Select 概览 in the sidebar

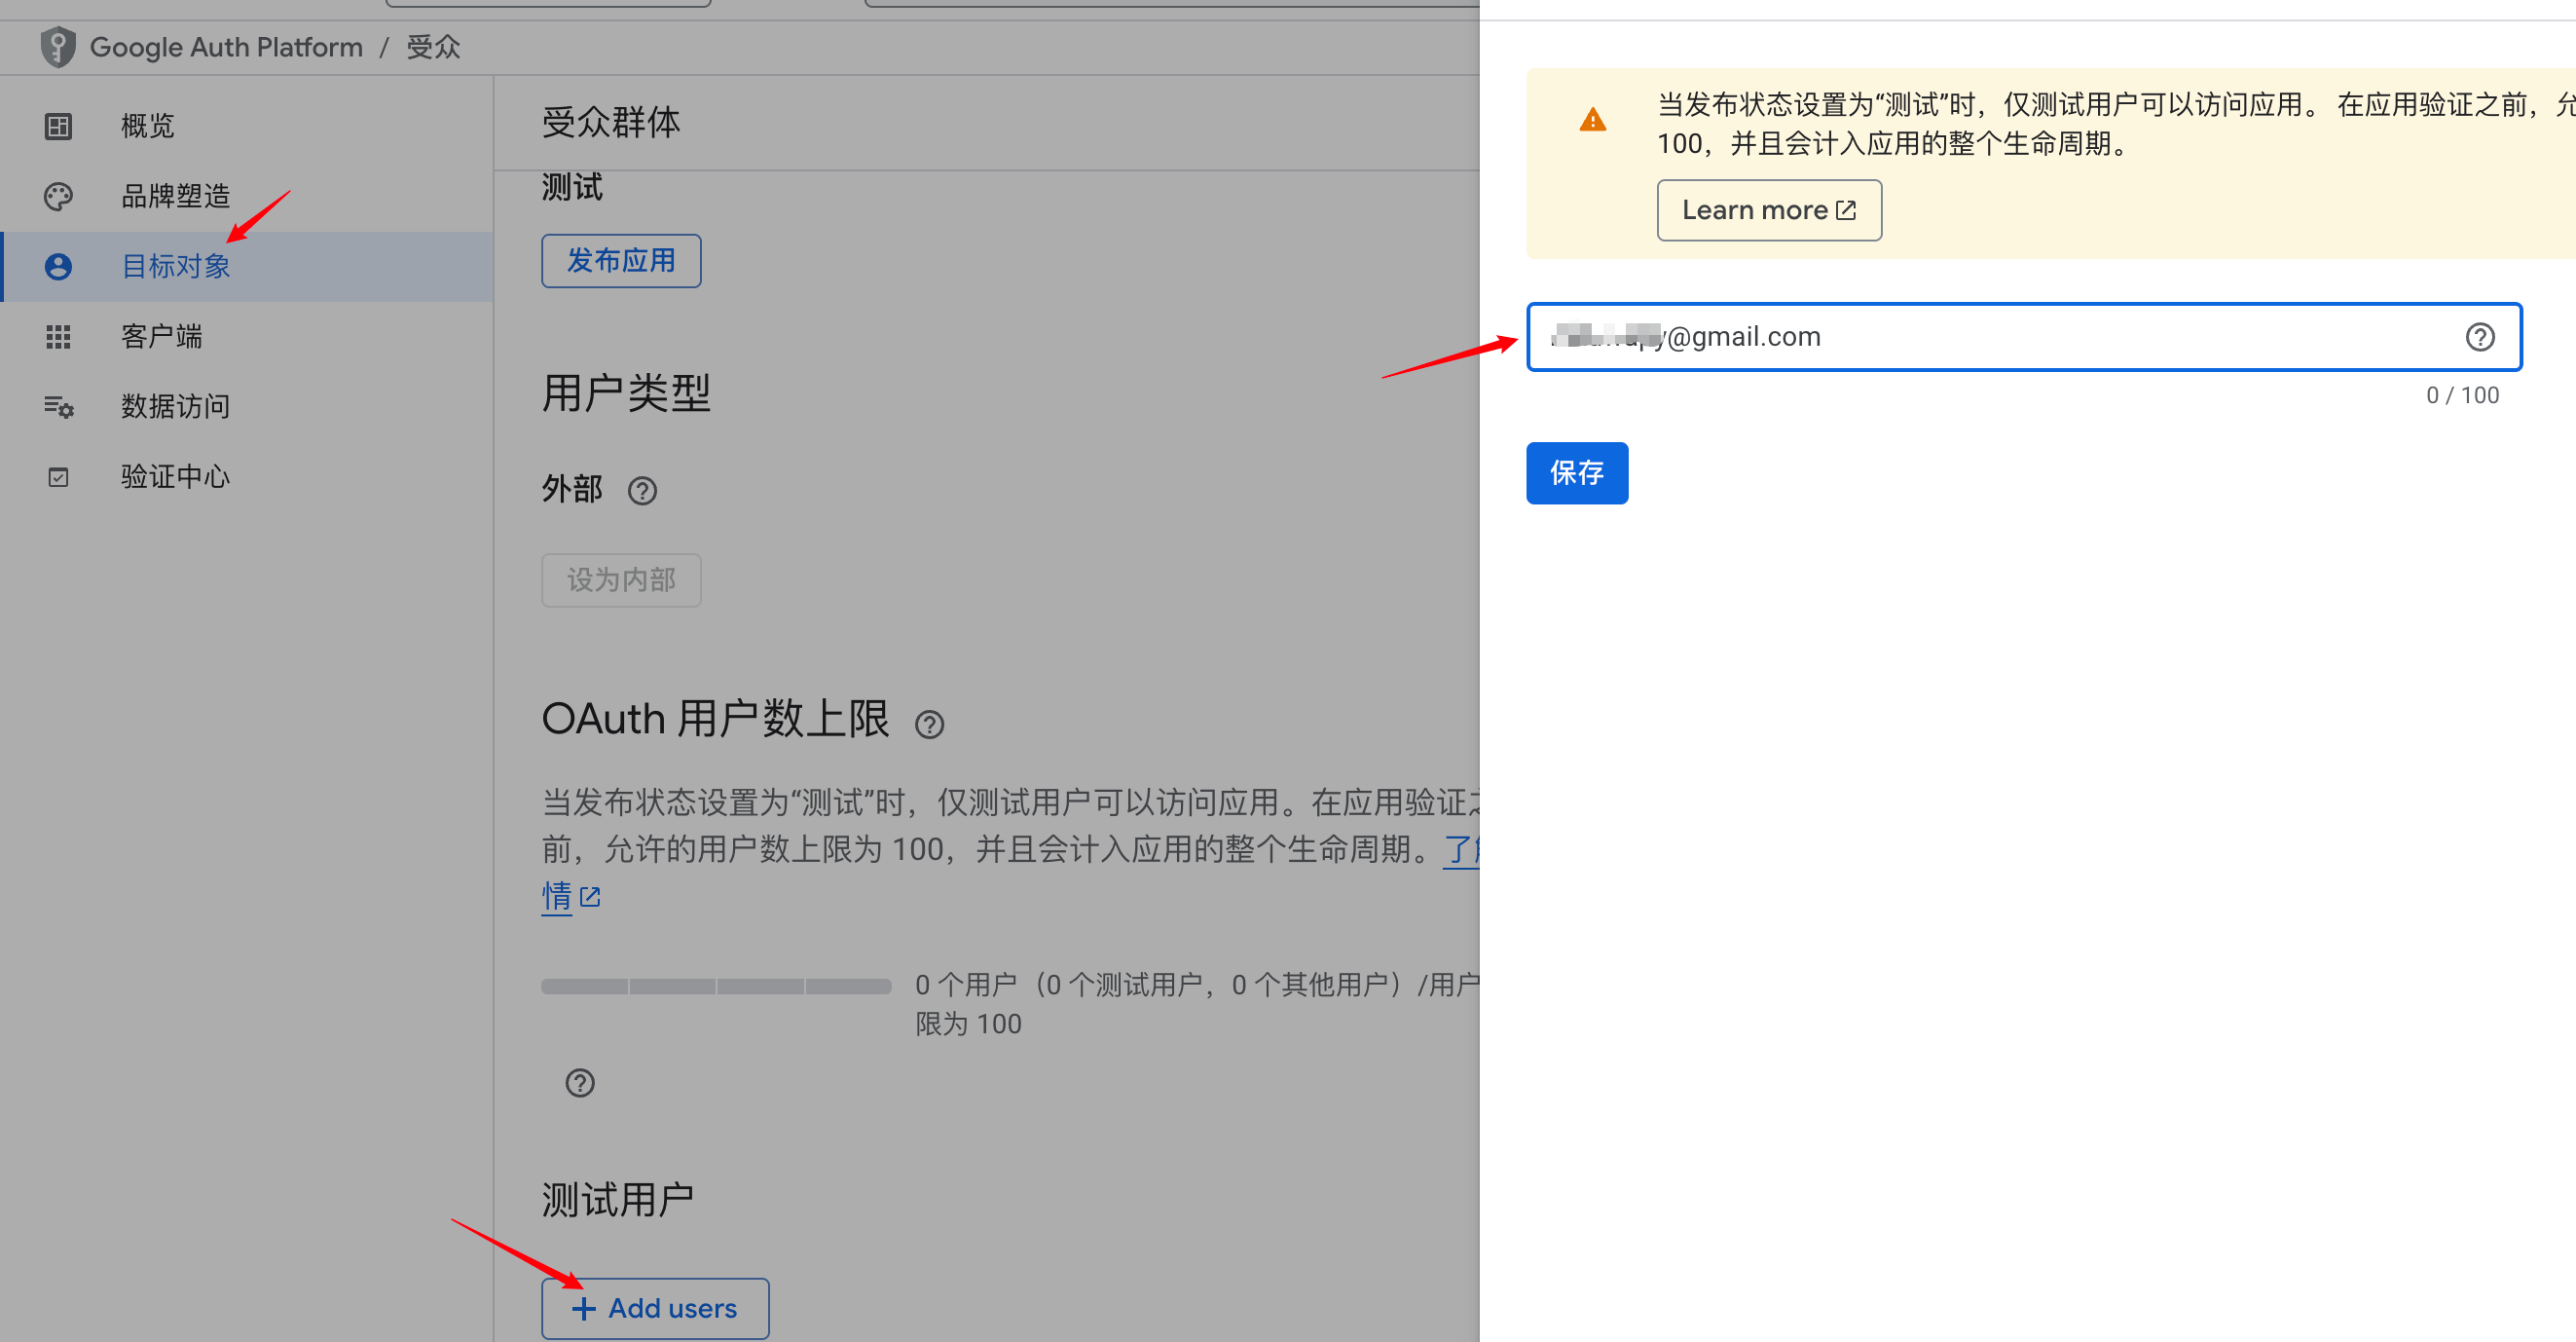247,126
